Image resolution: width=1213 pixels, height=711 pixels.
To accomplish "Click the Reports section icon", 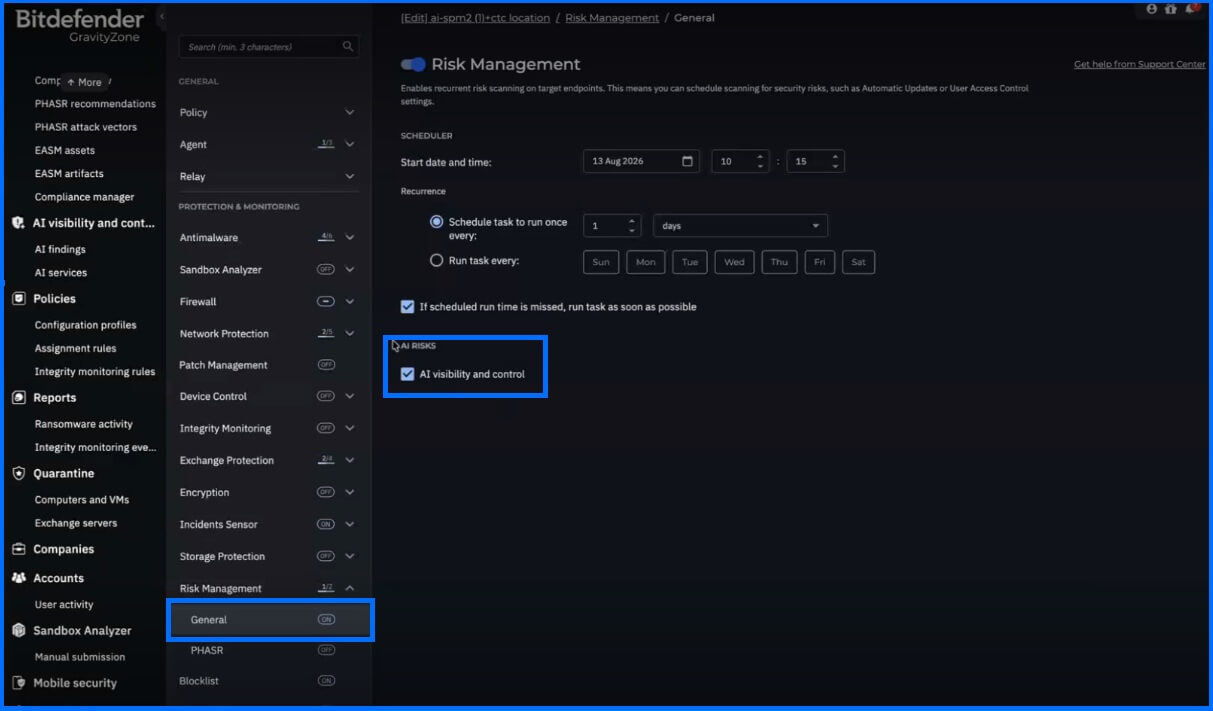I will (x=18, y=397).
